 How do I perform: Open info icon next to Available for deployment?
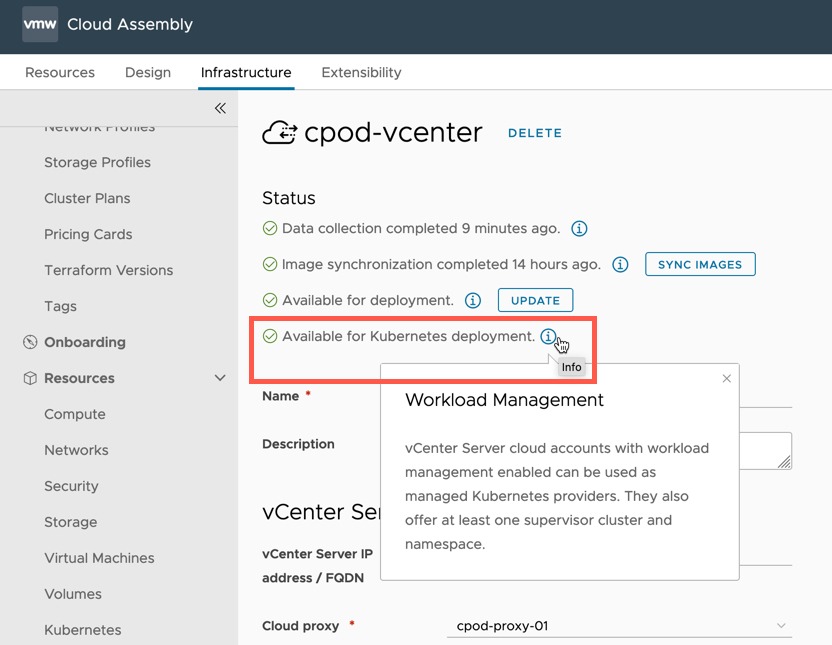pos(473,300)
